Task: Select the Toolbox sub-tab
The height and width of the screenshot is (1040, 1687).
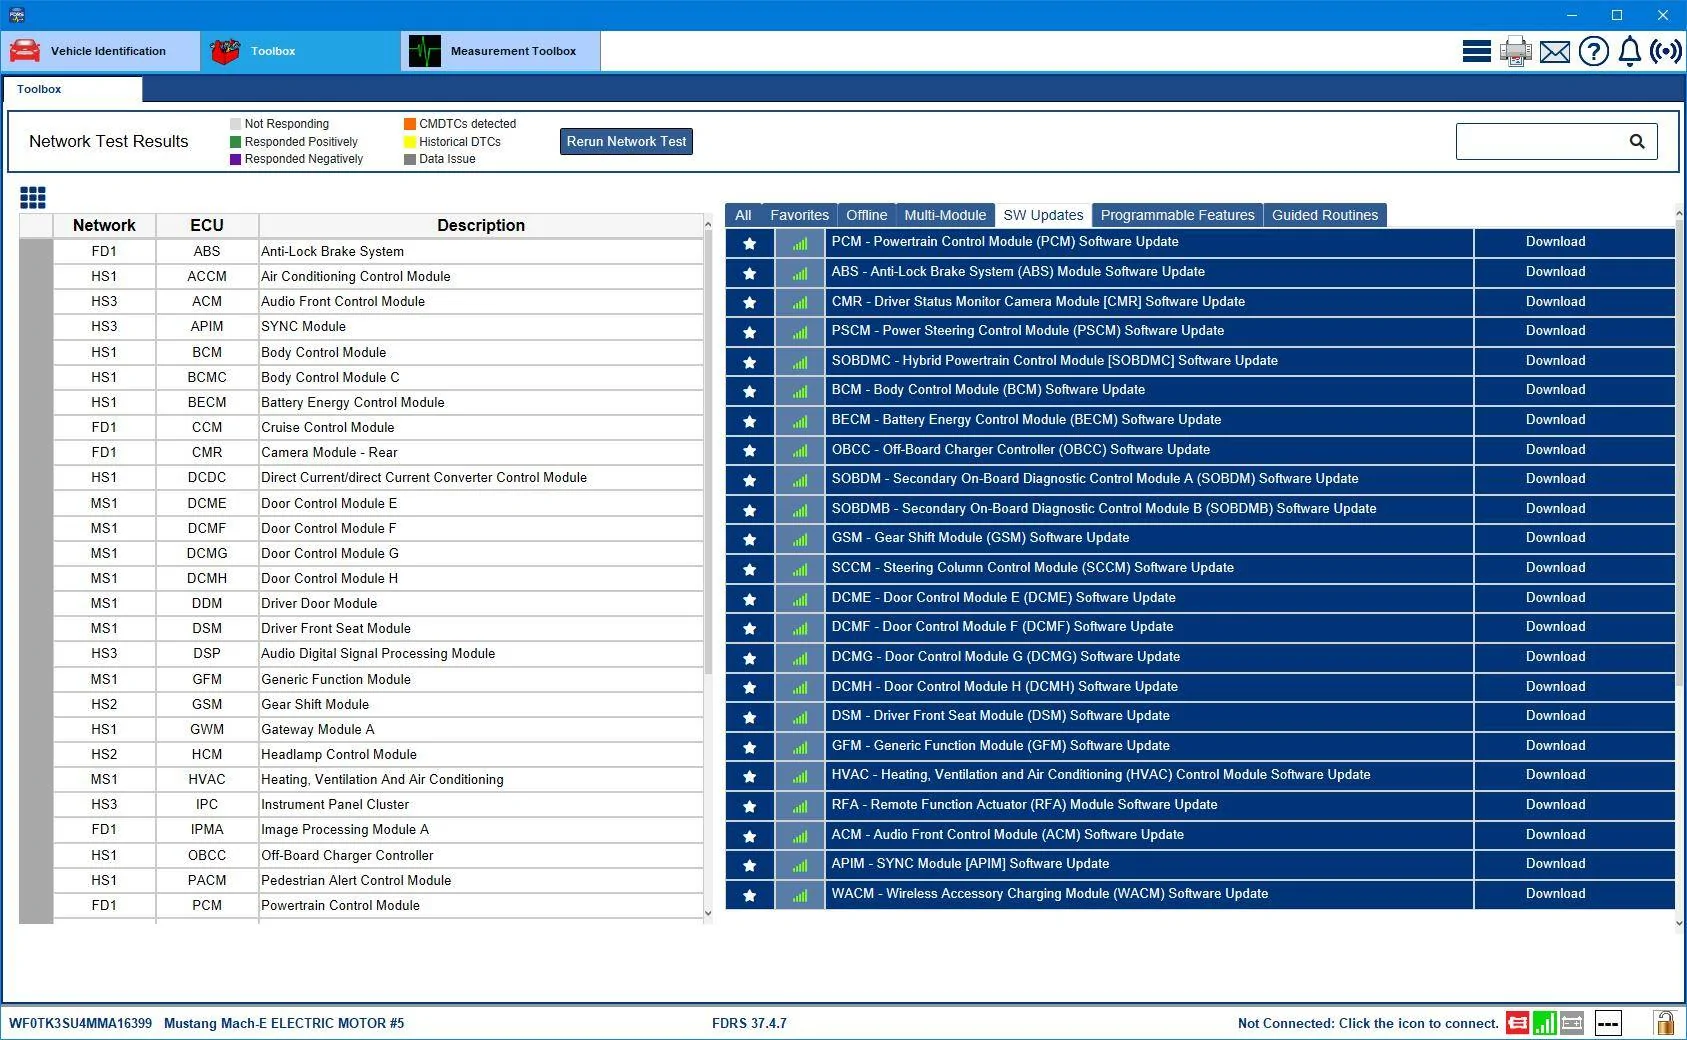Action: (72, 89)
